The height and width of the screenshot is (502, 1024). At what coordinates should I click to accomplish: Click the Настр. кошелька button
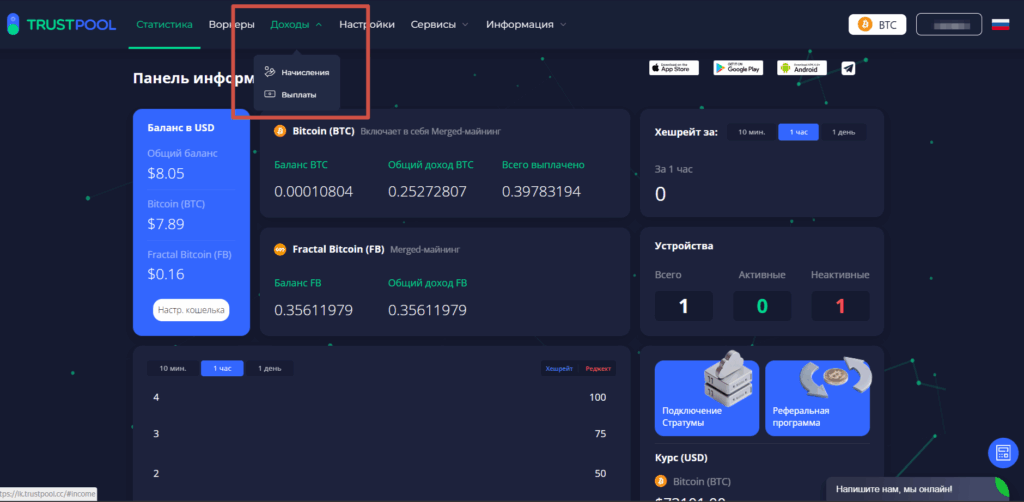point(191,310)
